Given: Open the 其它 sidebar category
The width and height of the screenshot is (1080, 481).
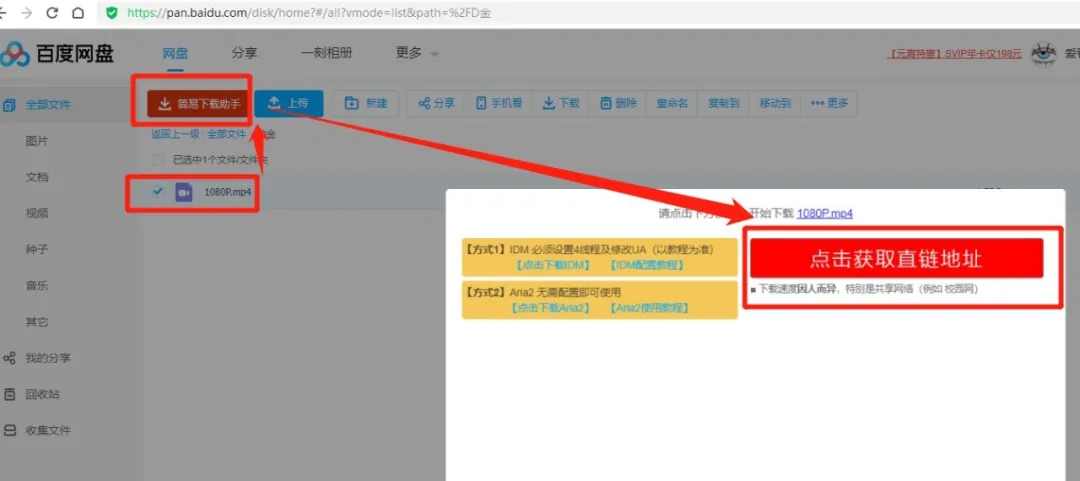Looking at the screenshot, I should click(37, 322).
